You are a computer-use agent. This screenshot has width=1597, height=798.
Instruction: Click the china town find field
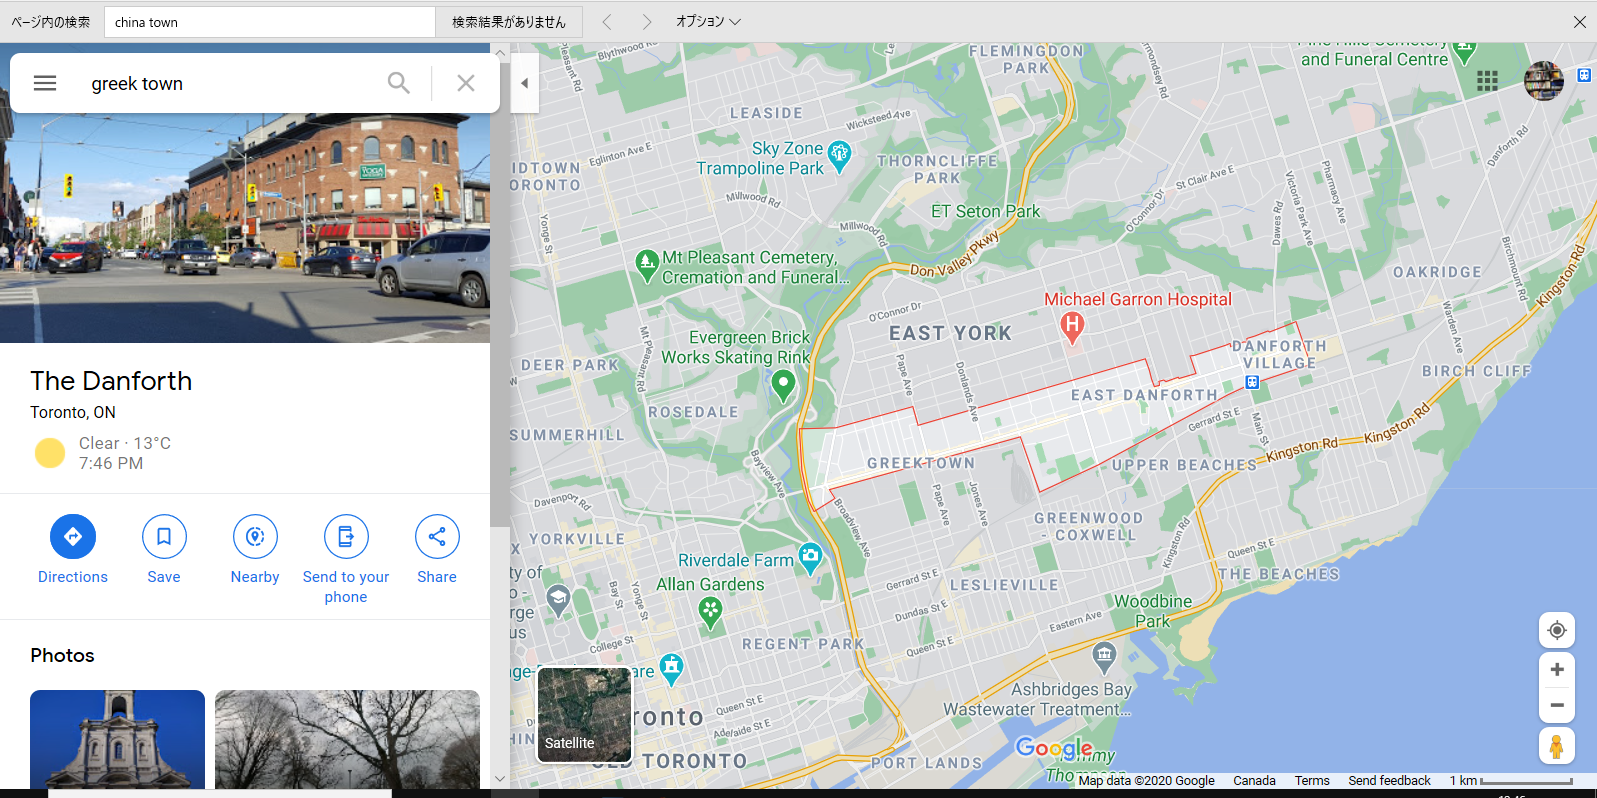tap(270, 22)
